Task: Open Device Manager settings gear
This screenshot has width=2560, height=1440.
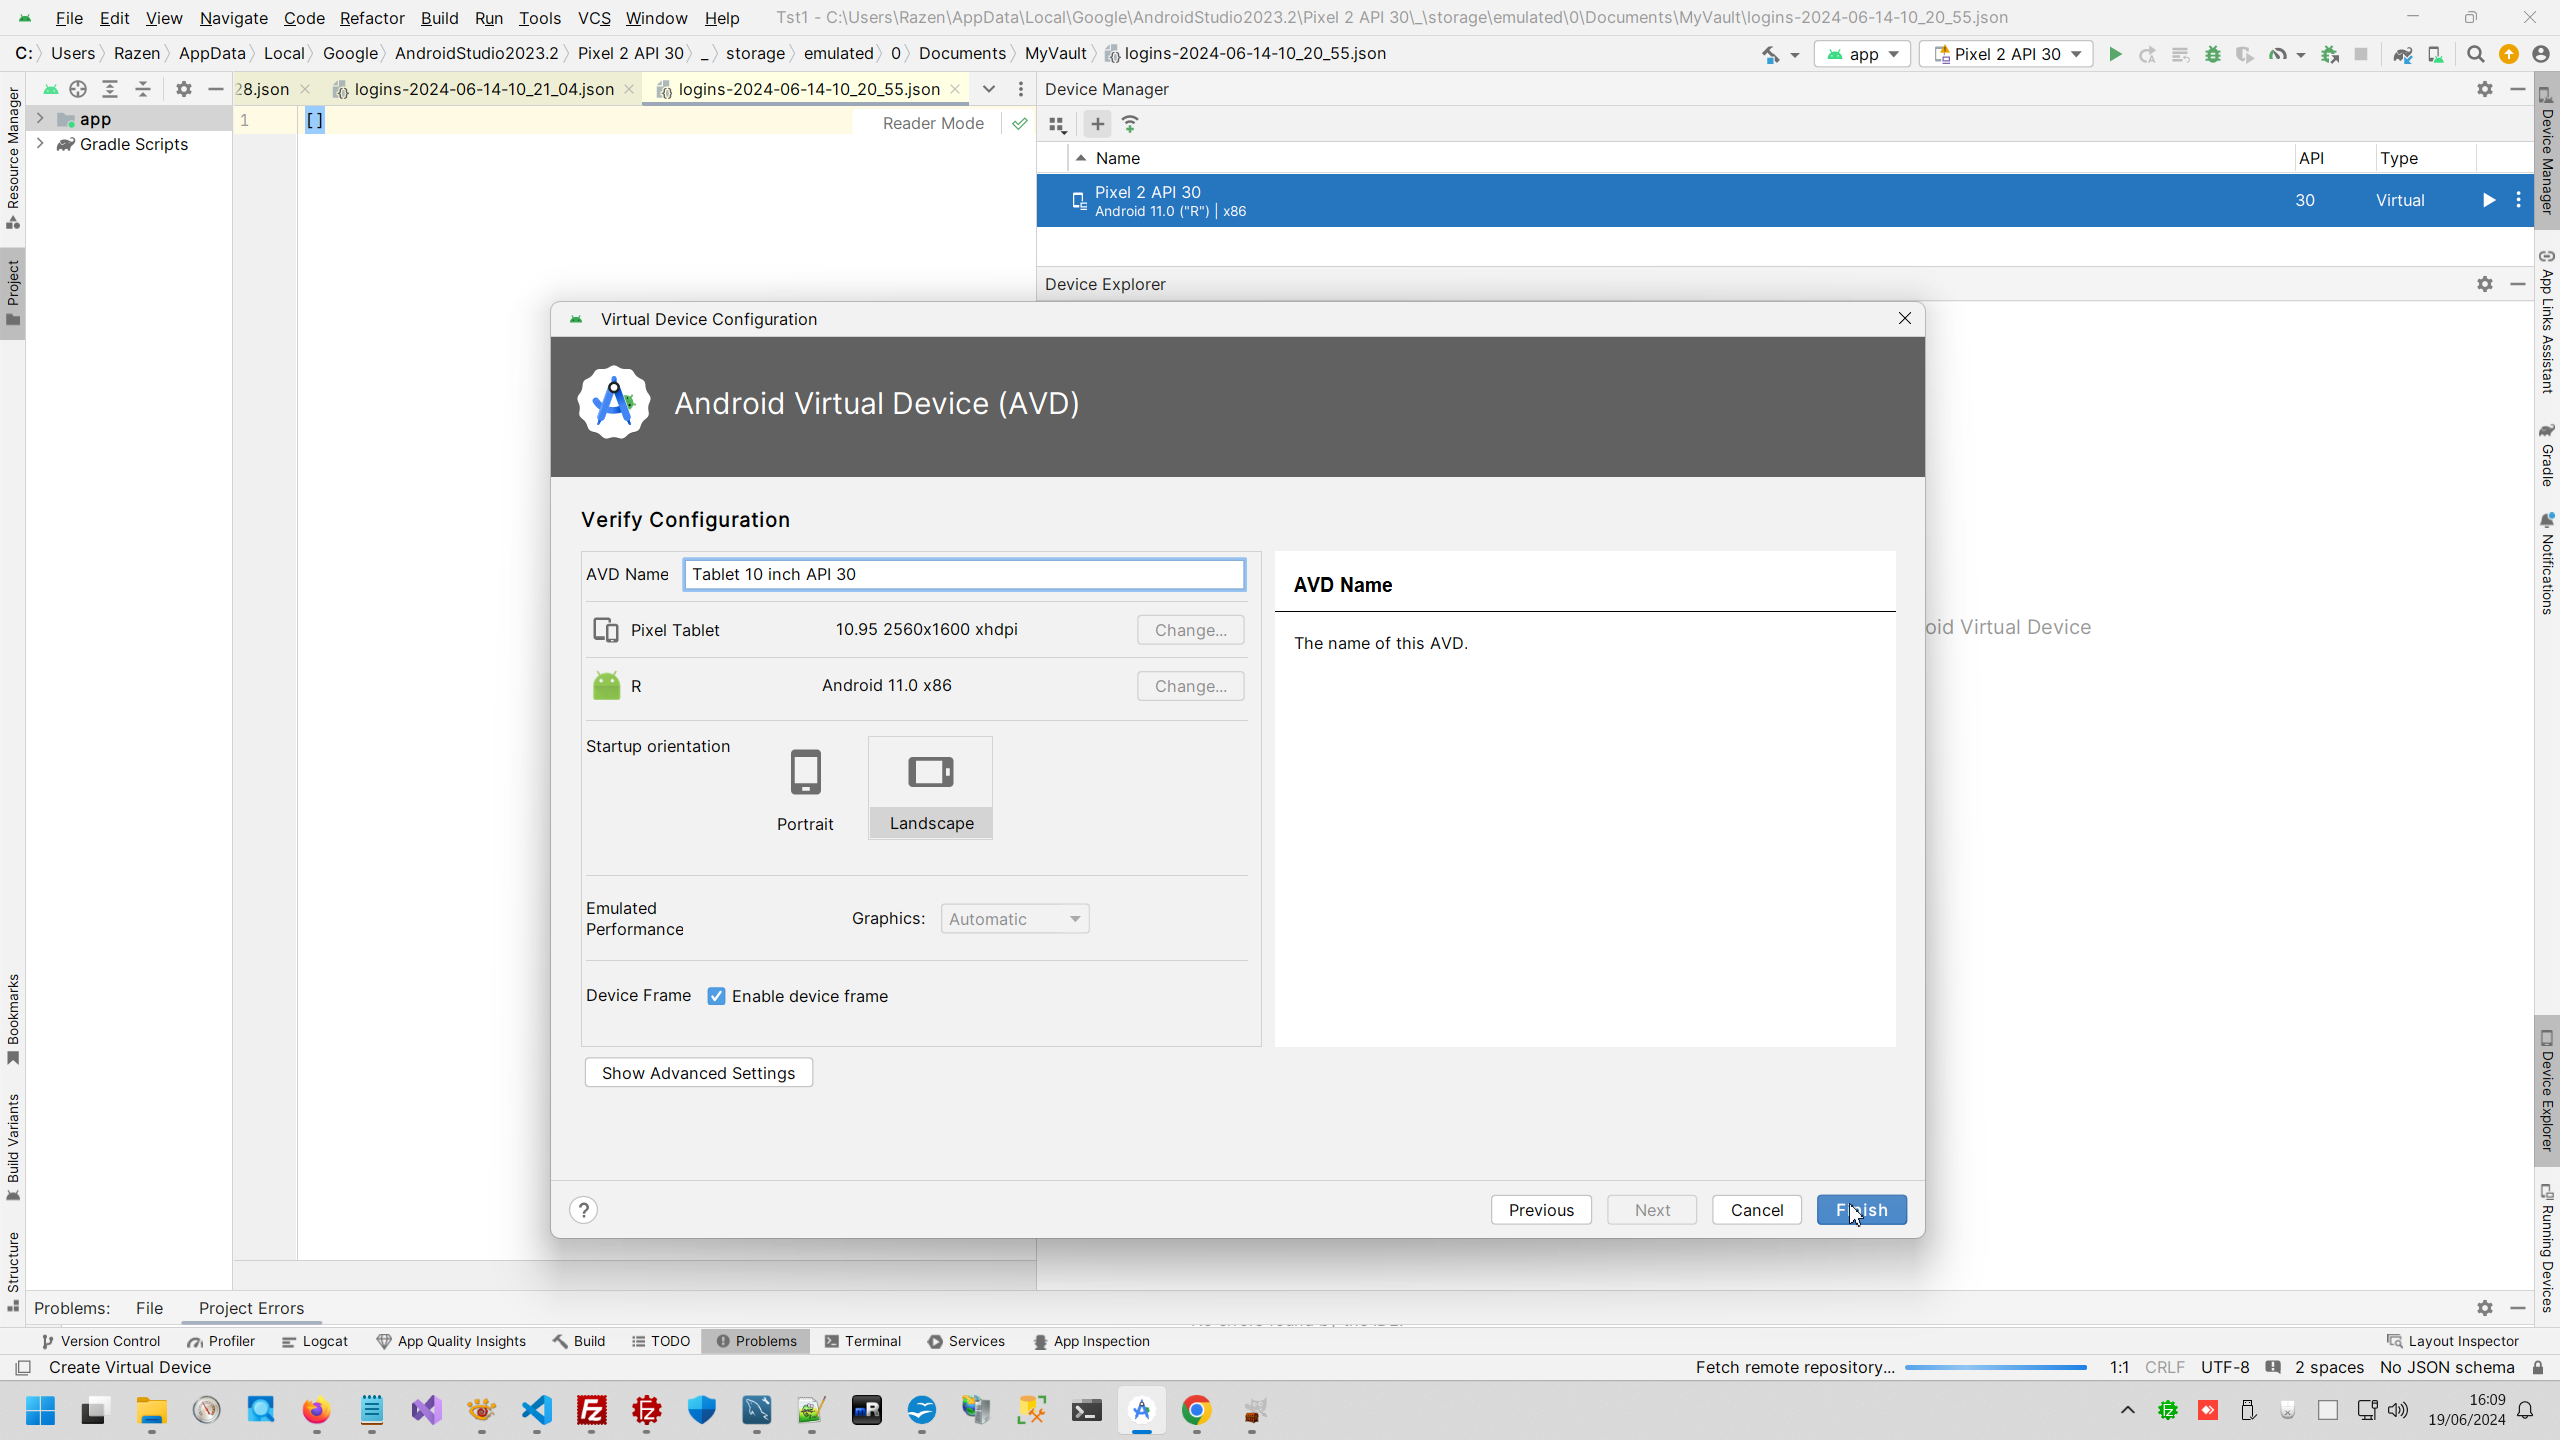Action: click(2484, 89)
